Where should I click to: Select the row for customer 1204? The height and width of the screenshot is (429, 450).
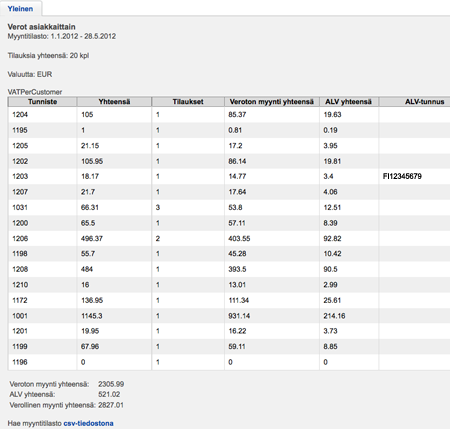pyautogui.click(x=229, y=115)
